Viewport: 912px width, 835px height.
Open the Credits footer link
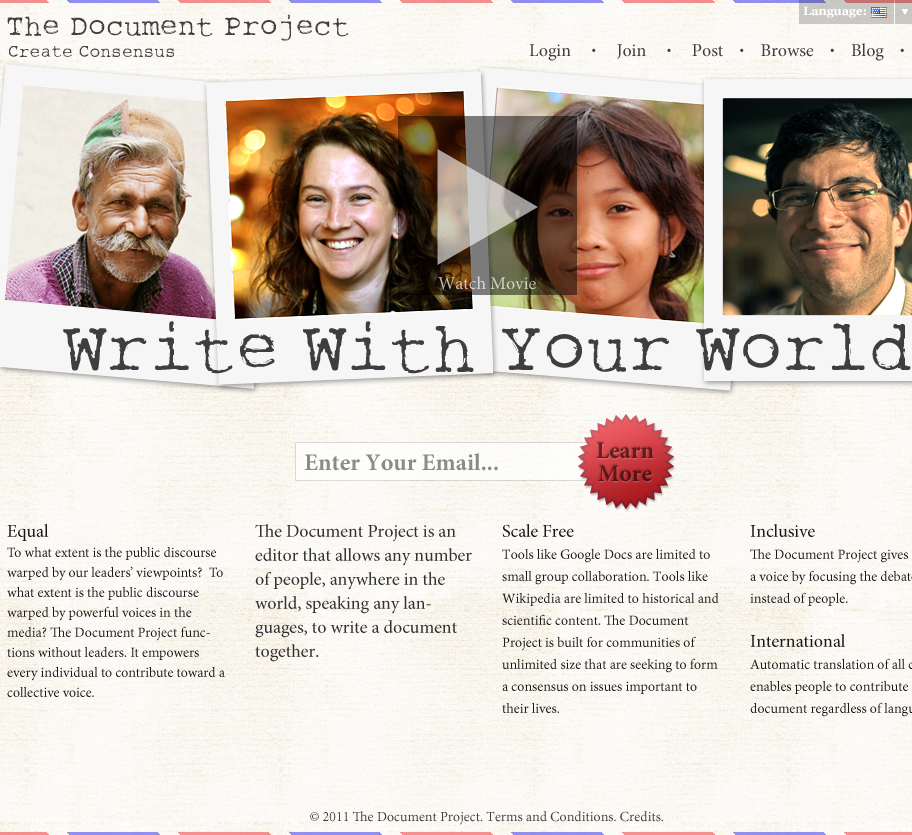coord(641,816)
